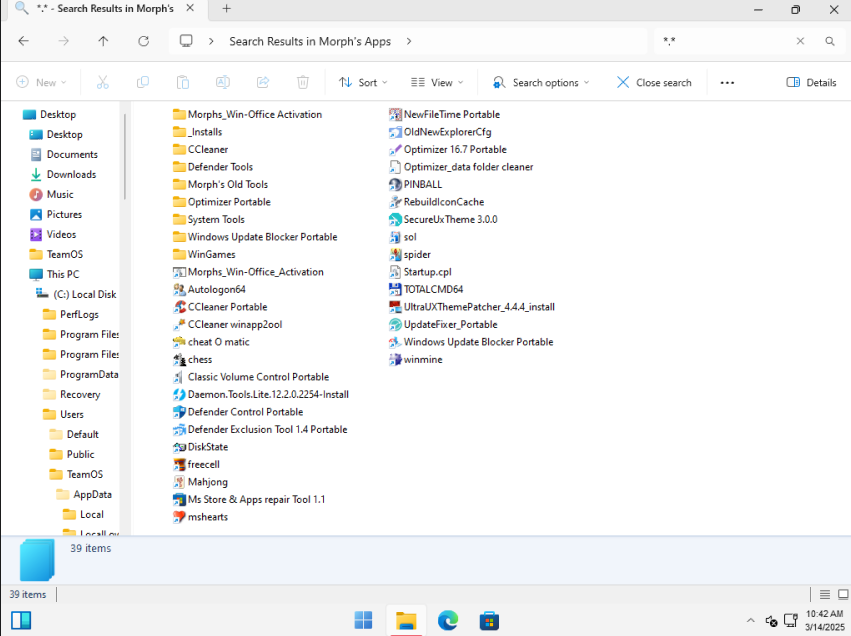Go forward with the right arrow

pyautogui.click(x=63, y=41)
